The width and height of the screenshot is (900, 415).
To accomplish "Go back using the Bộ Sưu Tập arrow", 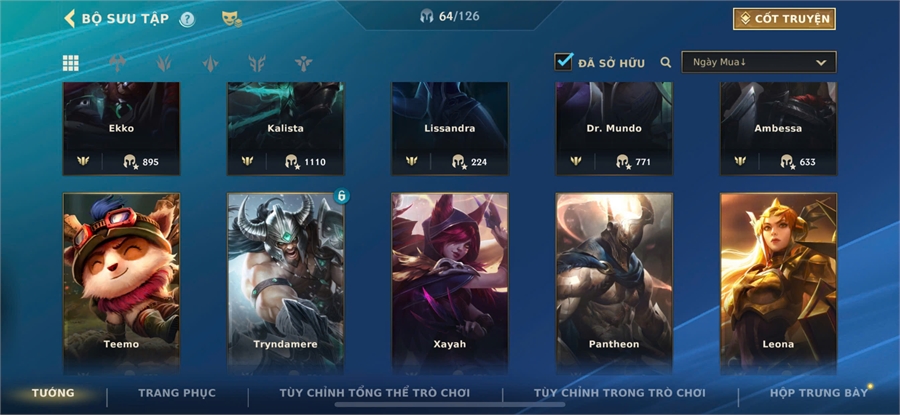I will (69, 18).
